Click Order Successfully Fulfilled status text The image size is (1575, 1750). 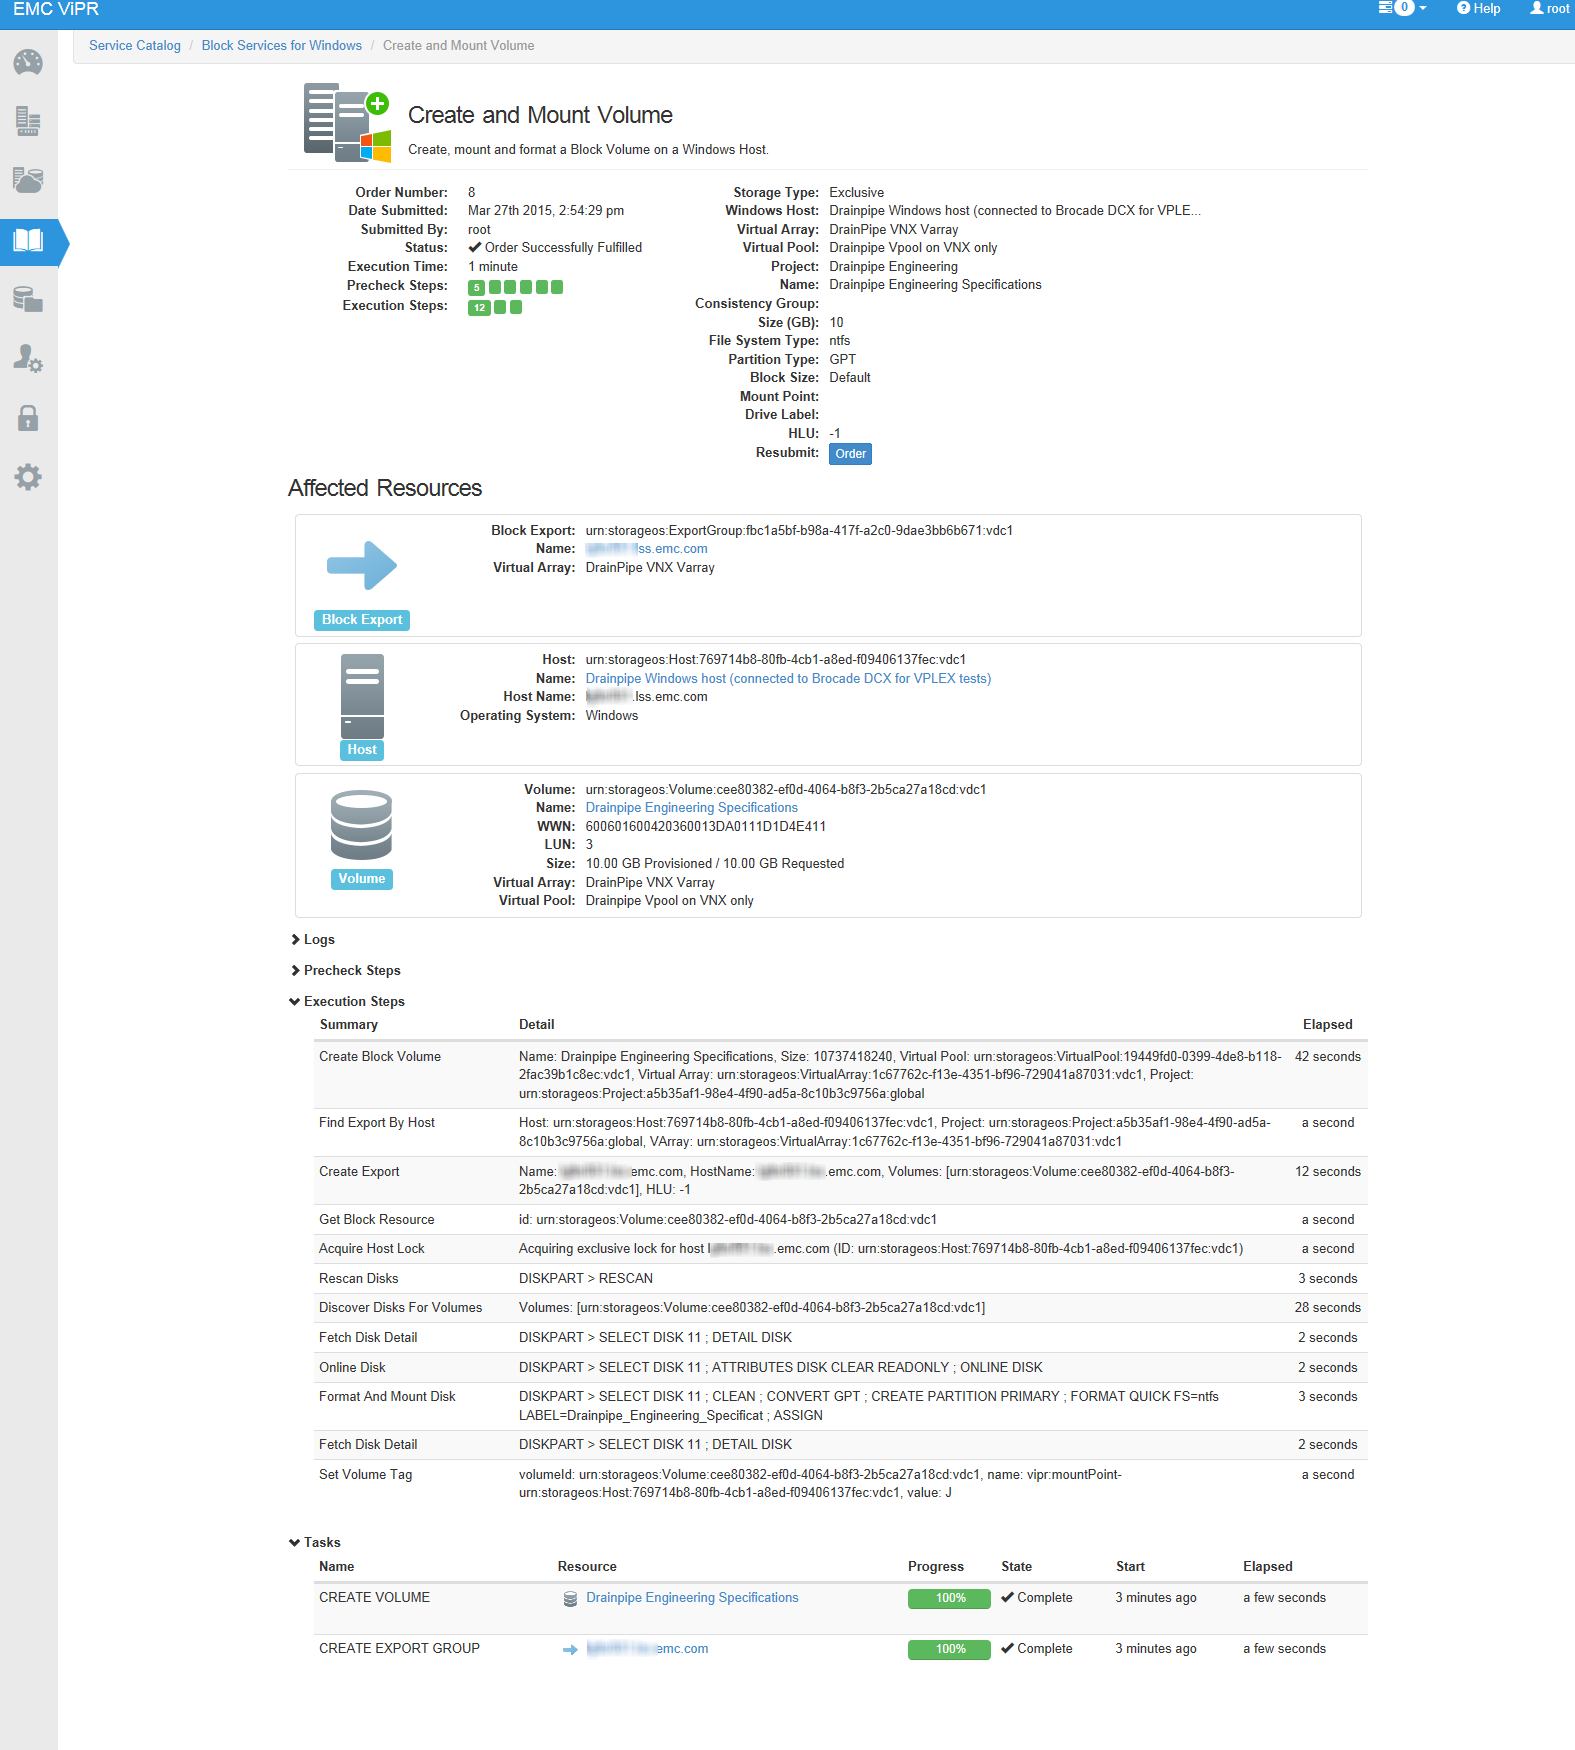pyautogui.click(x=563, y=248)
